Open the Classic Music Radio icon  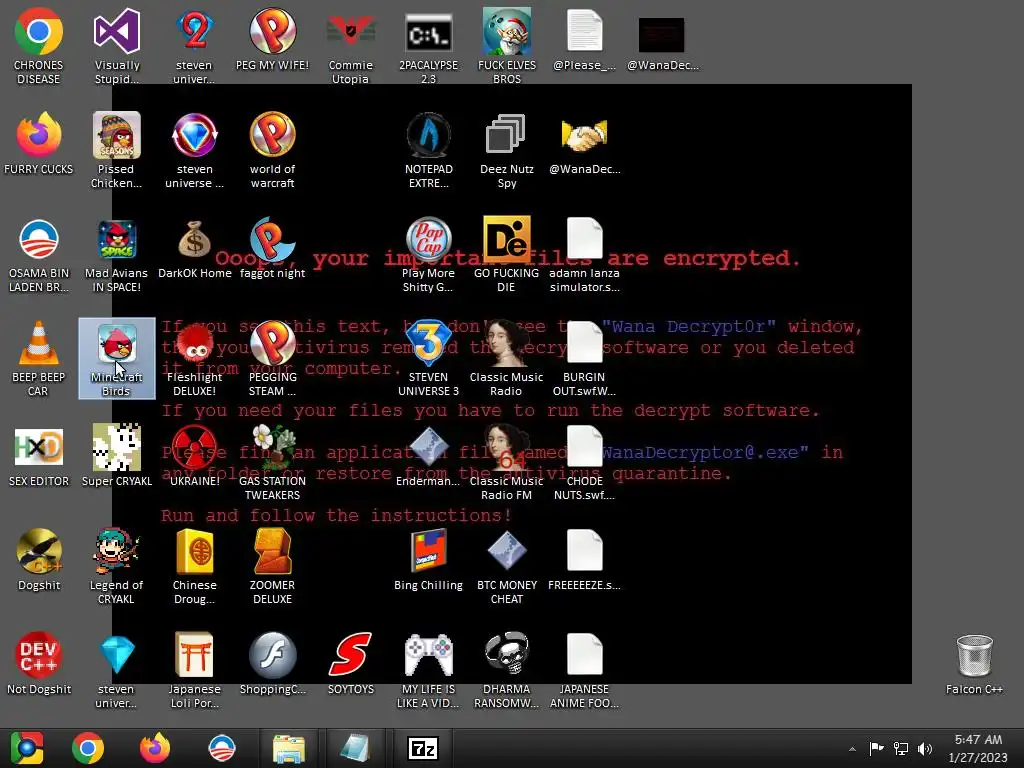coord(506,343)
